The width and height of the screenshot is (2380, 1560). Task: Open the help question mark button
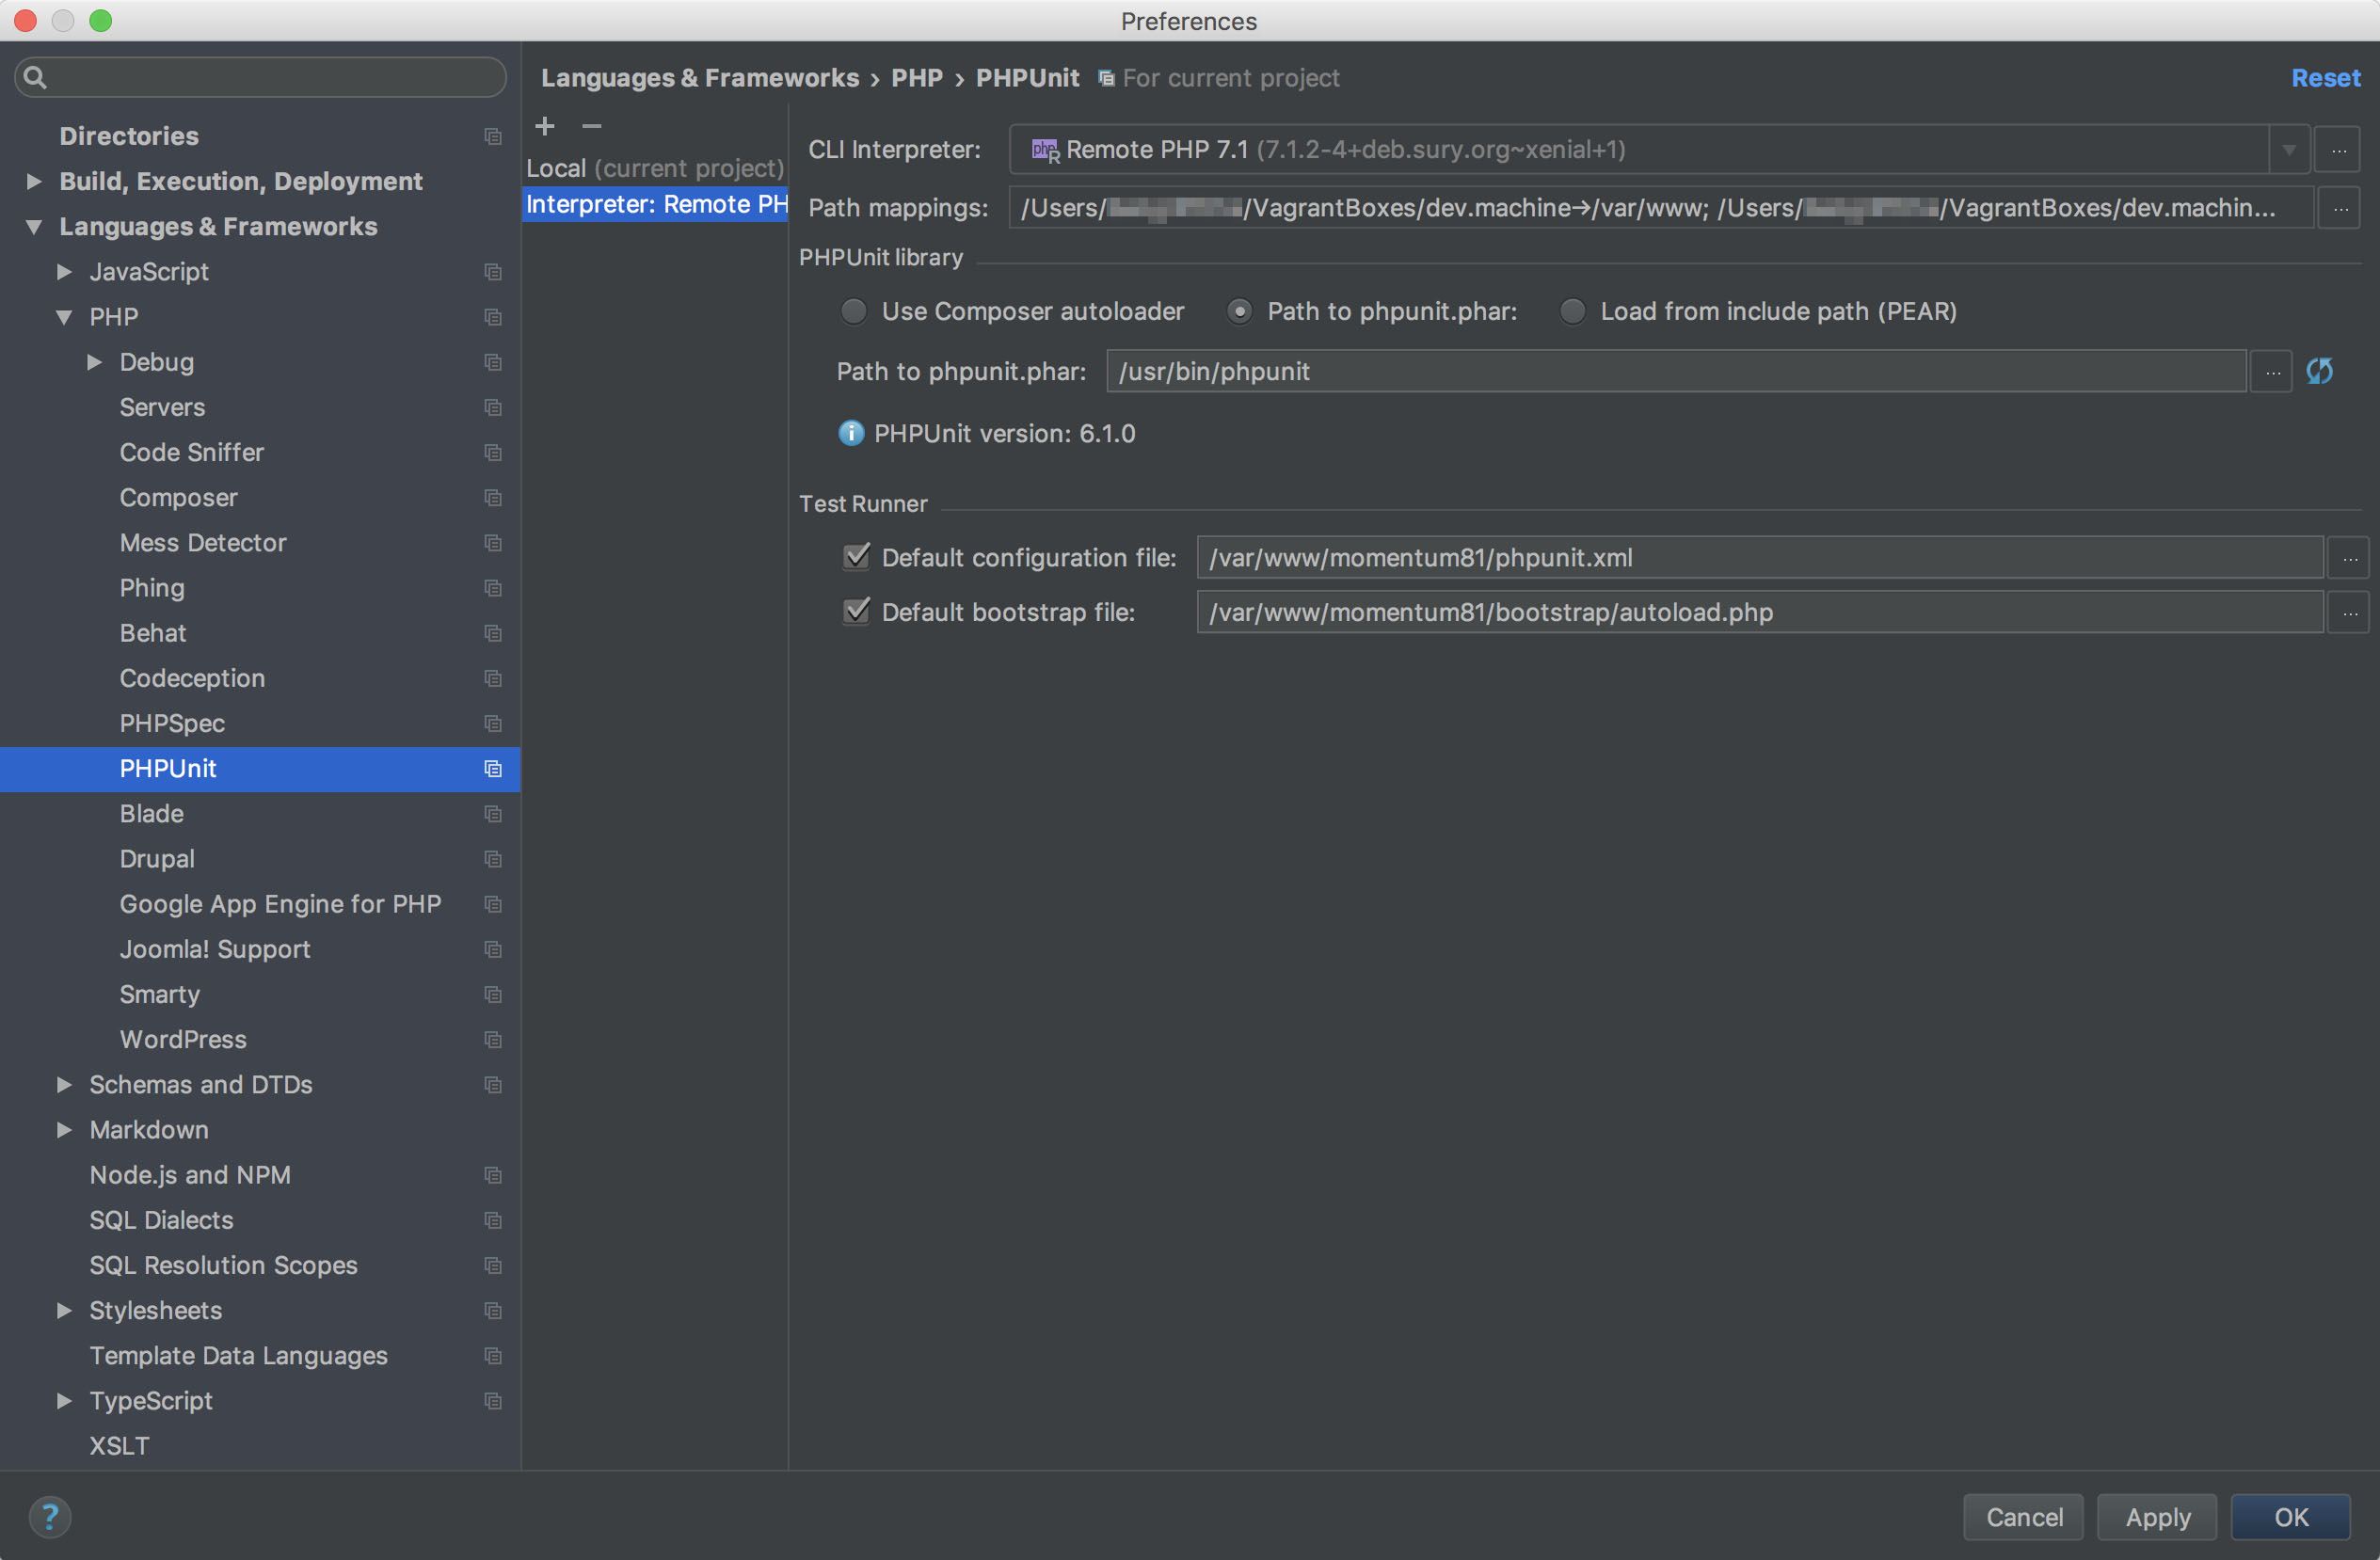(49, 1516)
